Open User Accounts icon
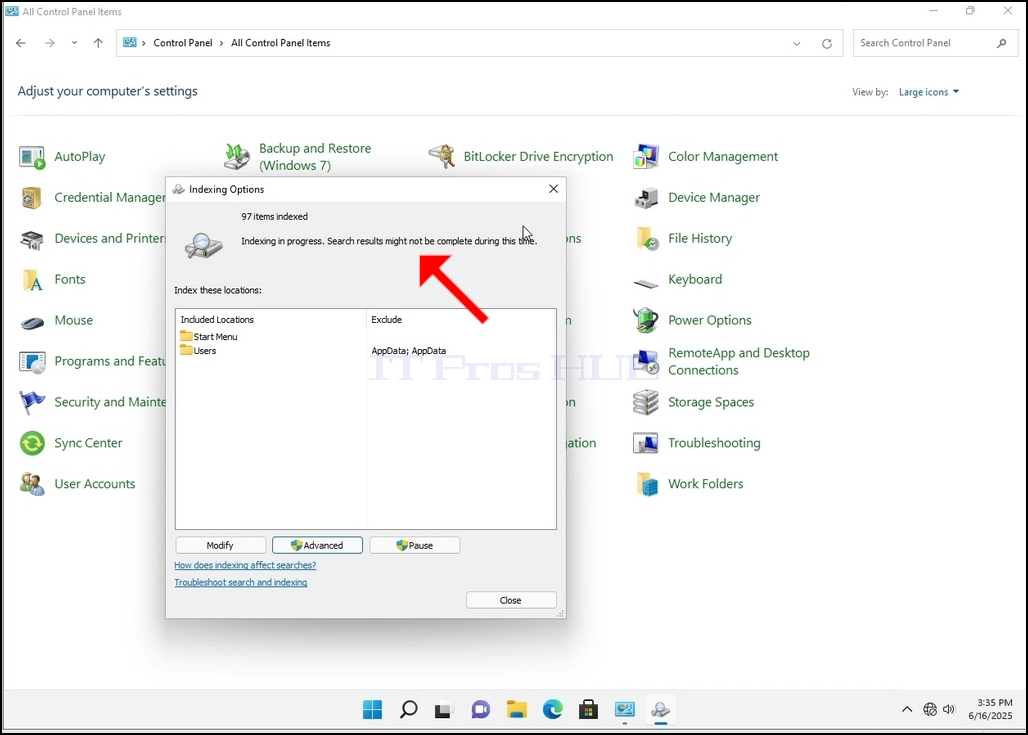This screenshot has width=1028, height=735. (32, 485)
